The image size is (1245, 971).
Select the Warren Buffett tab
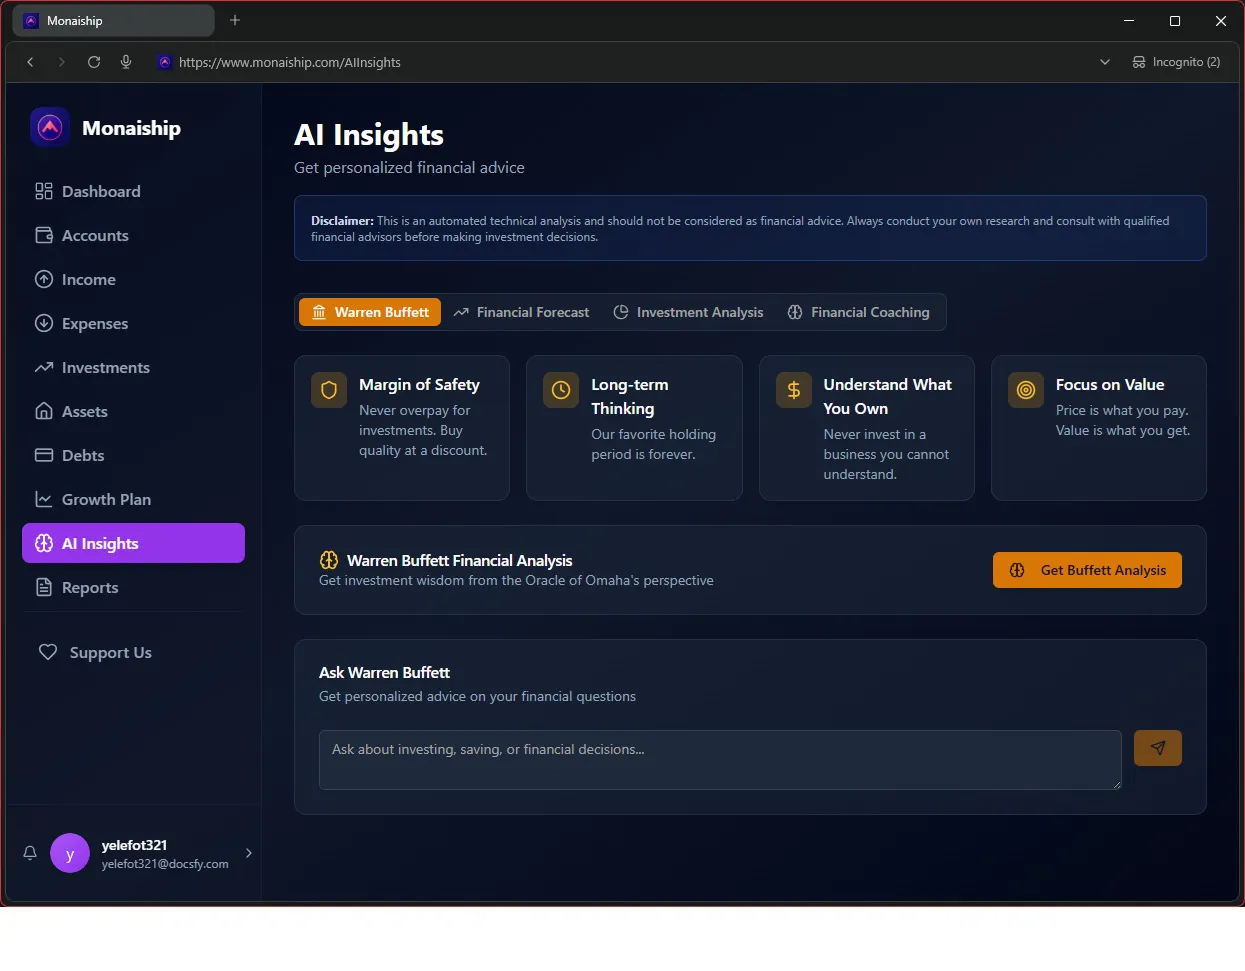coord(370,312)
